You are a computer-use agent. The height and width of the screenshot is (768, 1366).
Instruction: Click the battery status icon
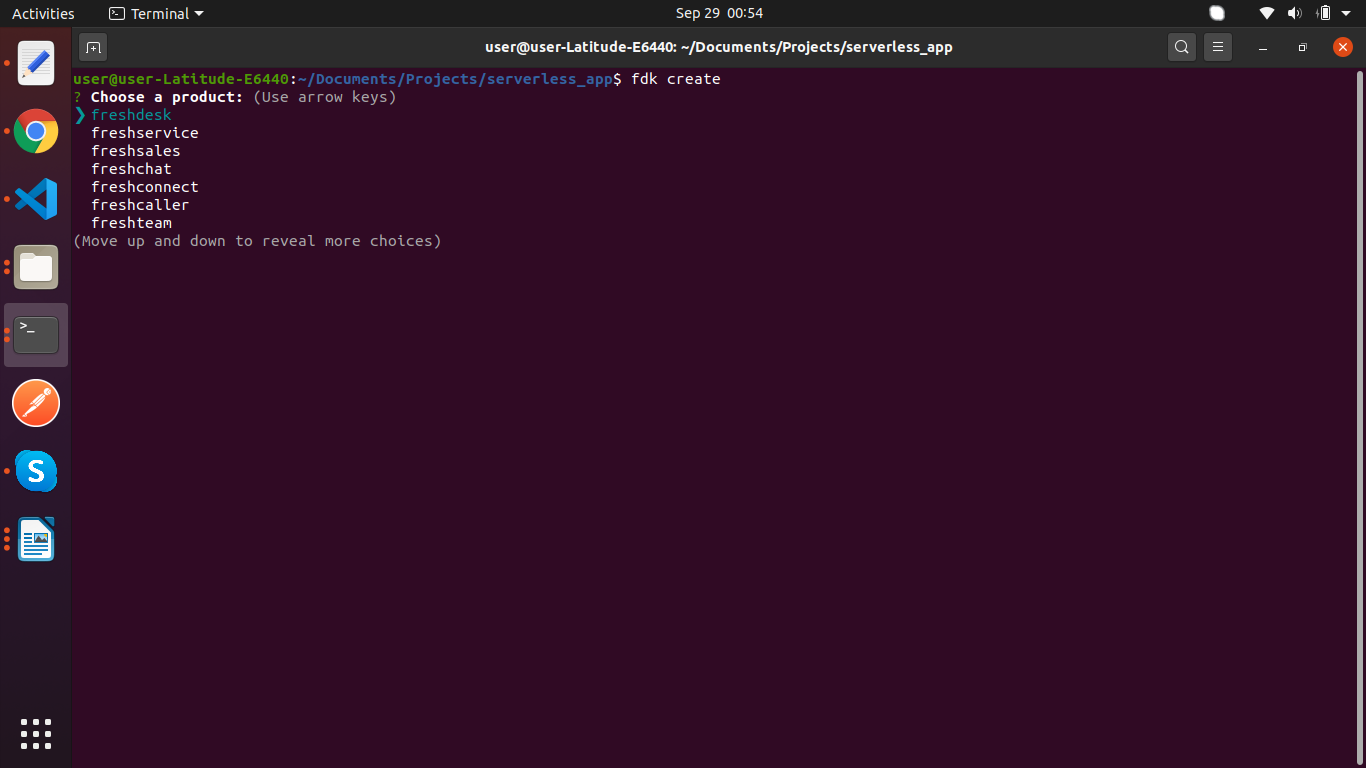1324,13
